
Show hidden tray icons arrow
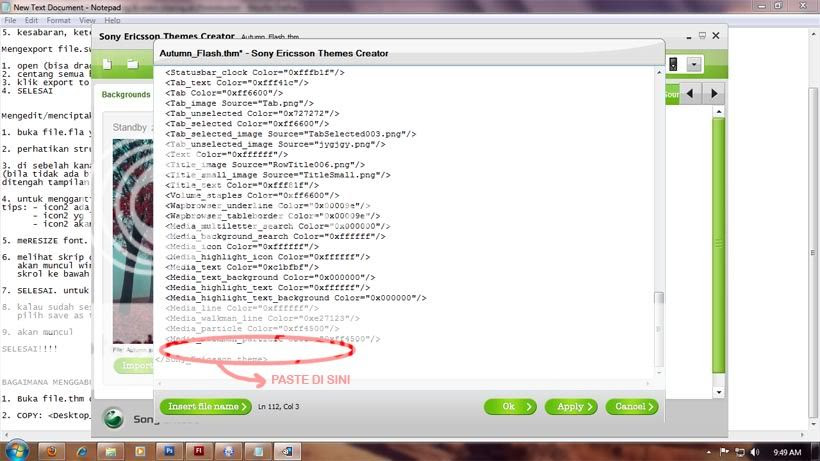point(709,452)
